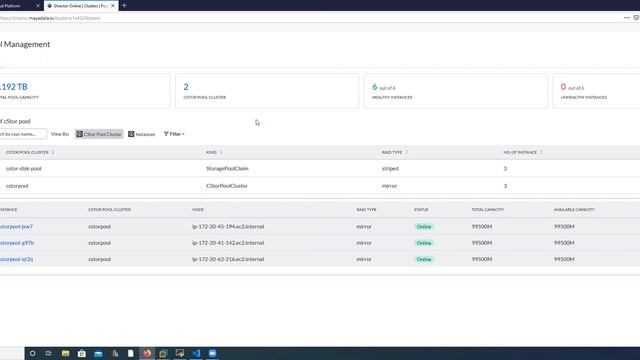Select the cstor-disk-pool row

coord(320,168)
